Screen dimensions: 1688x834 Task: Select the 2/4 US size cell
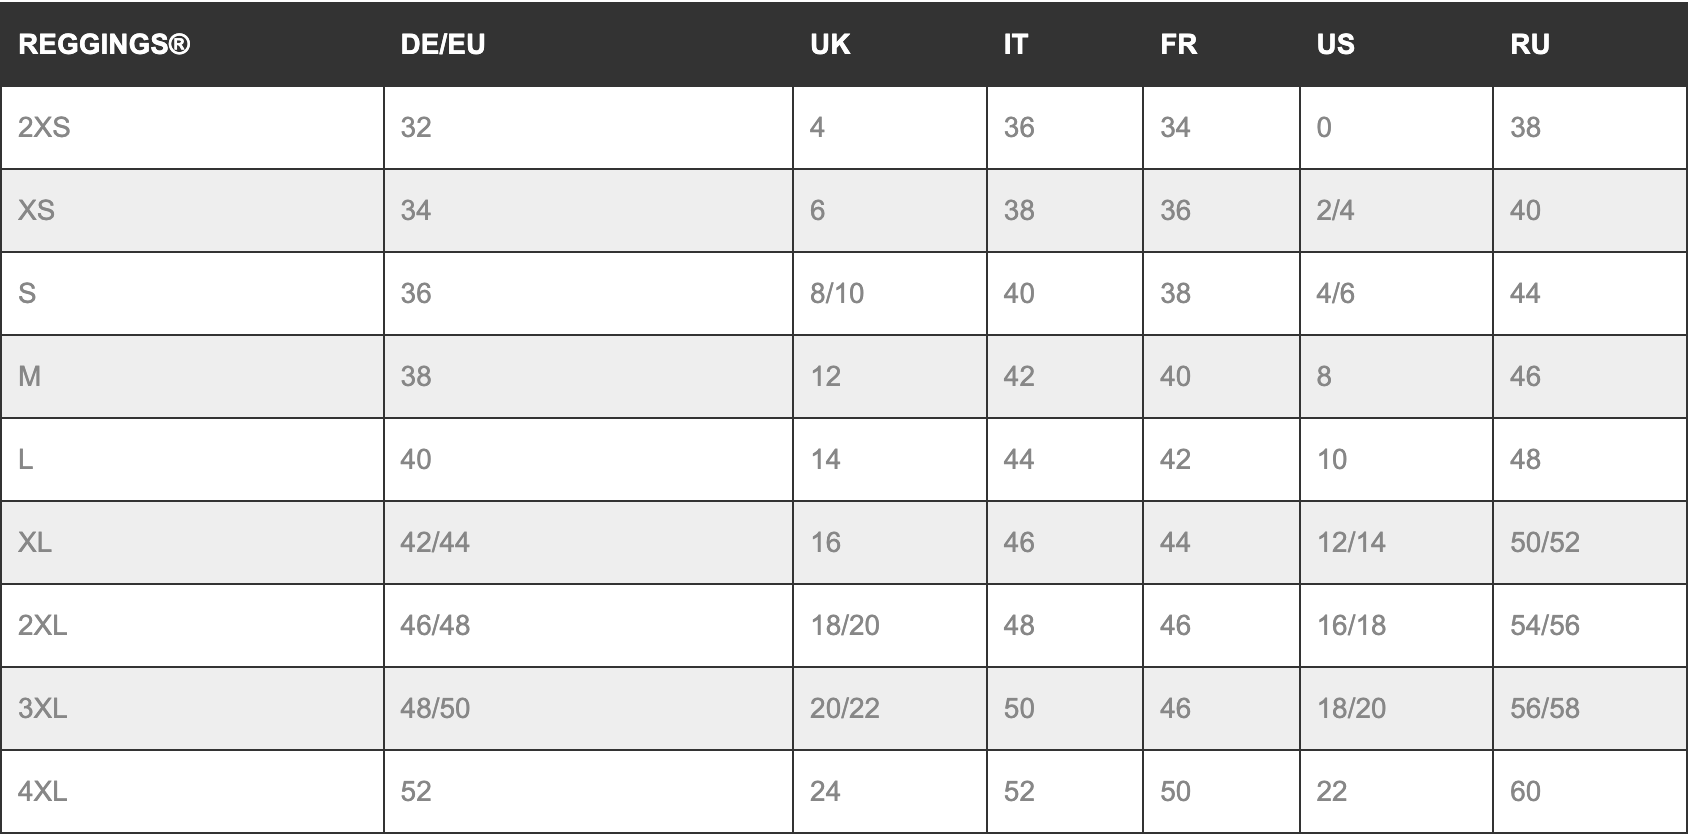(1335, 211)
